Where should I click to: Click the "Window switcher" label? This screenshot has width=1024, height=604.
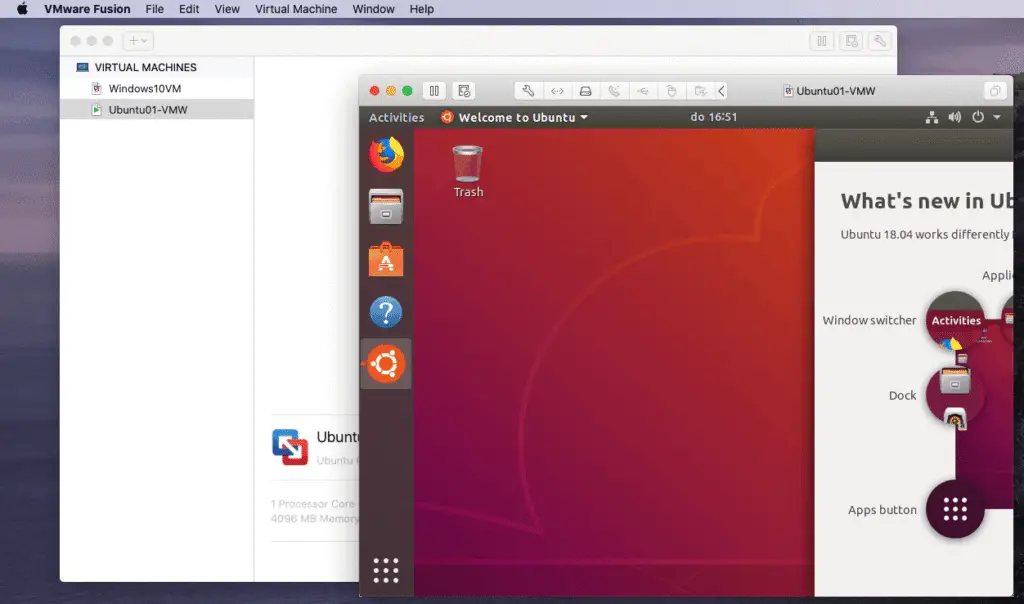coord(869,321)
